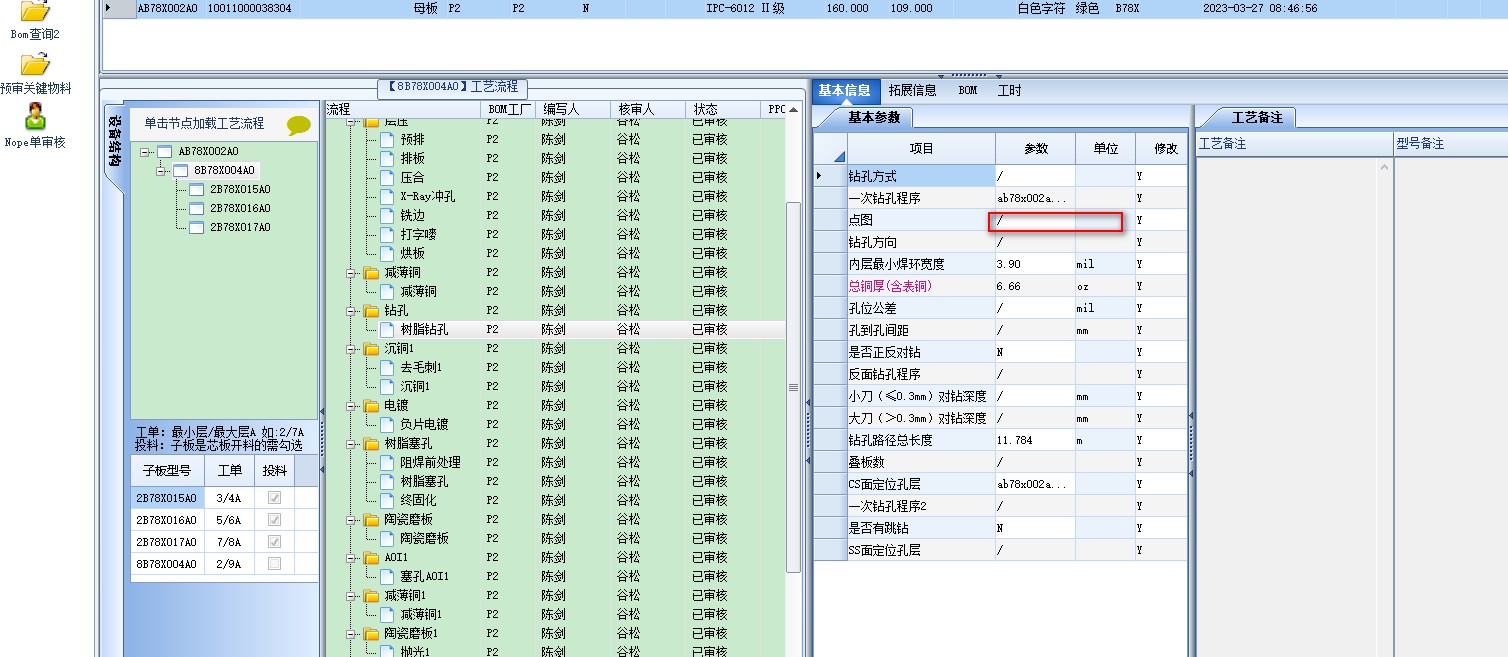Collapse the 陶瓷磨板 process group
1508x657 pixels.
point(352,519)
